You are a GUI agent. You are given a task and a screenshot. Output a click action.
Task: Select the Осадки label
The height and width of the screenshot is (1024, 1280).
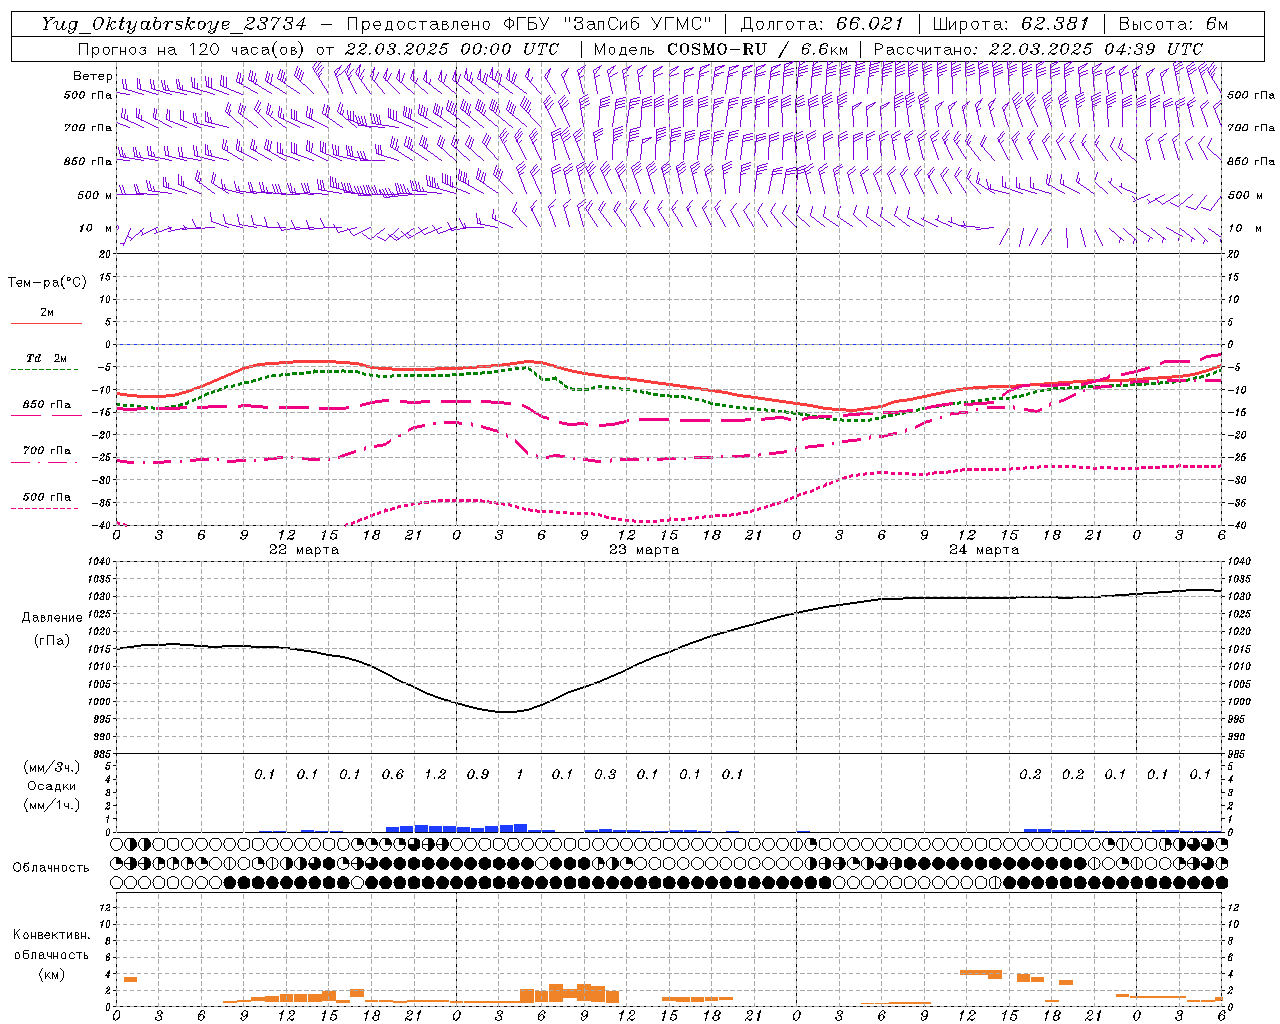tap(52, 787)
